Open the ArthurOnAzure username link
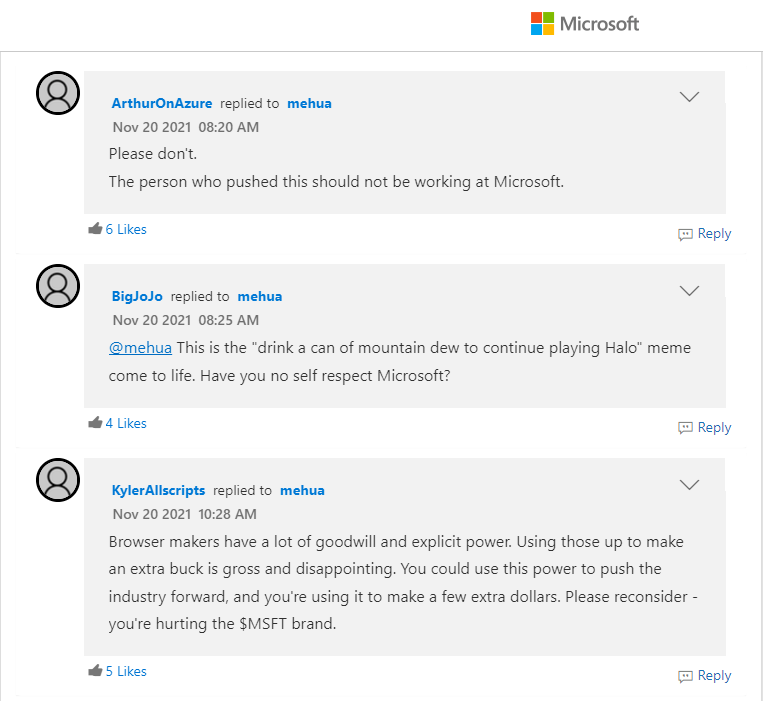Screen dimensions: 763x701 pos(161,103)
